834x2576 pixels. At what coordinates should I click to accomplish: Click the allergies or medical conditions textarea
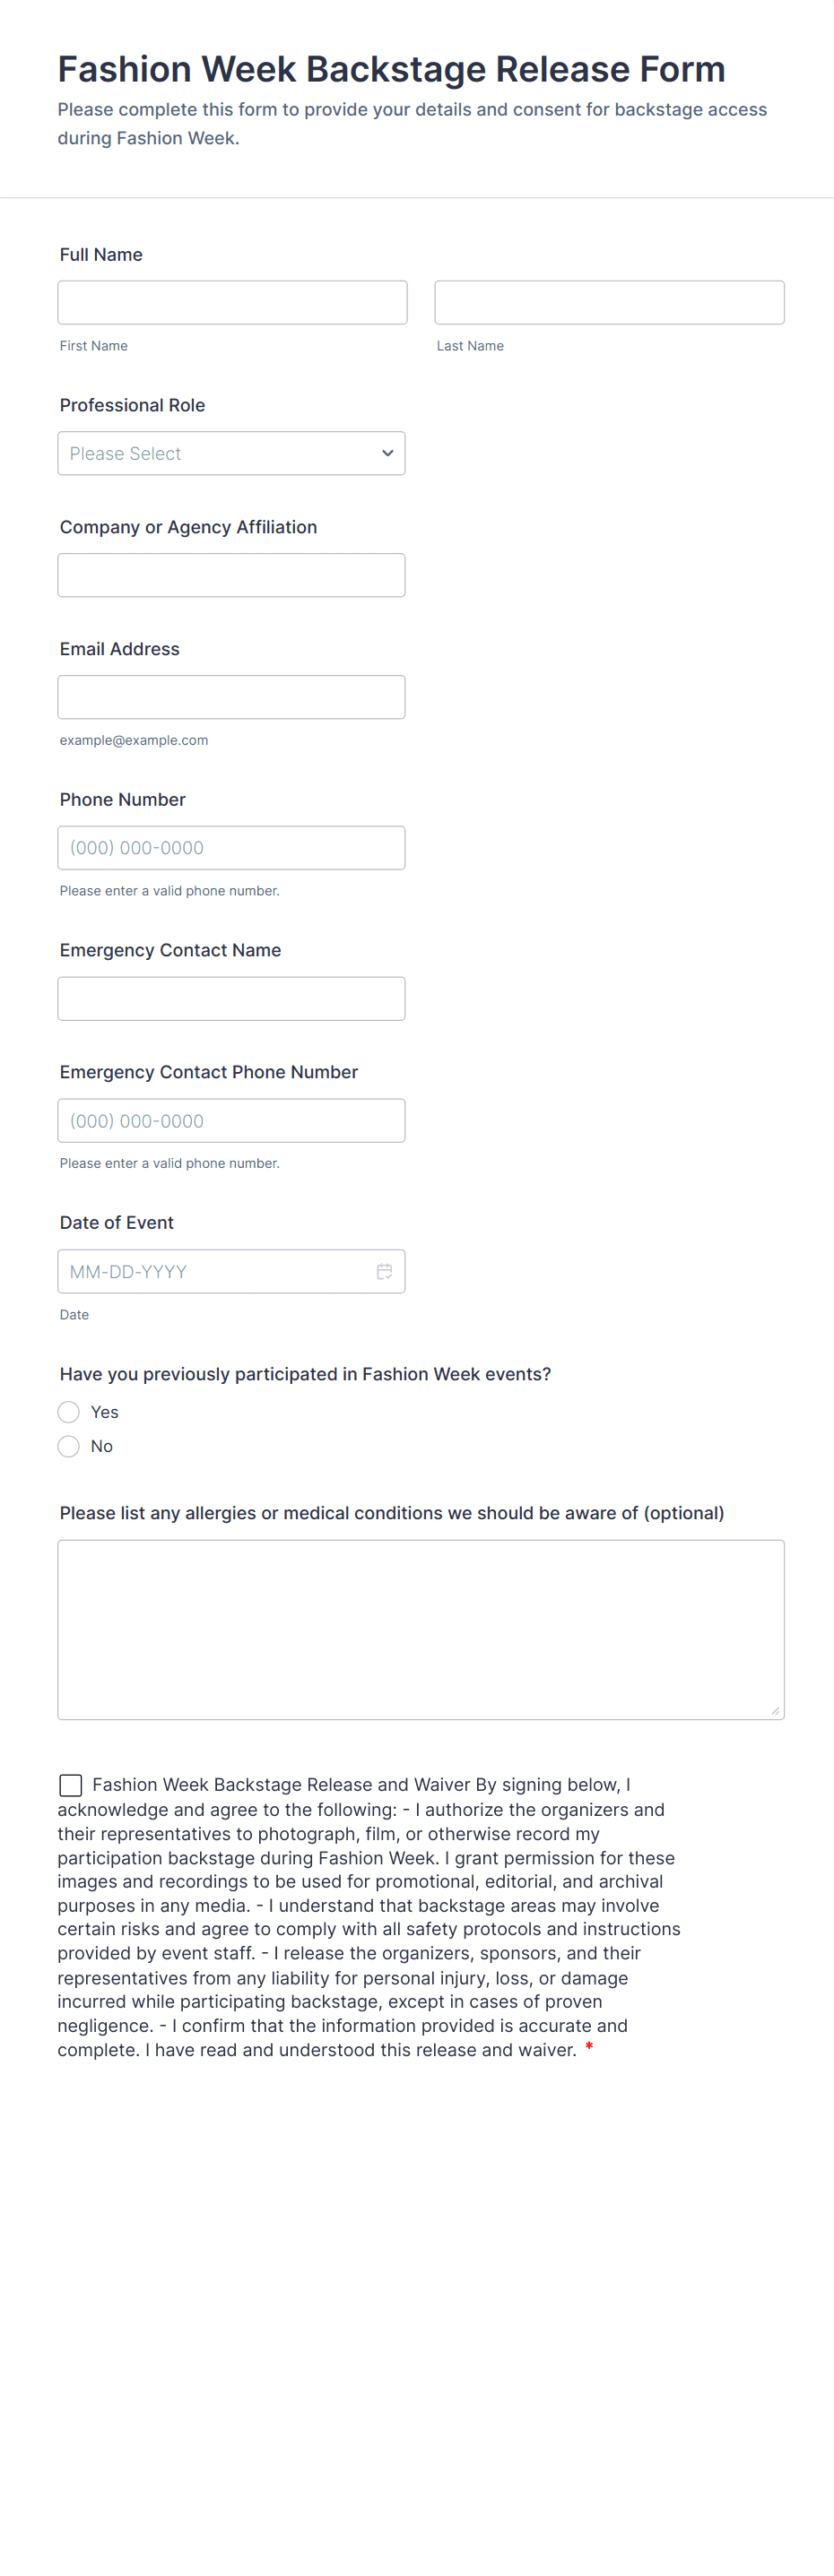tap(420, 1629)
